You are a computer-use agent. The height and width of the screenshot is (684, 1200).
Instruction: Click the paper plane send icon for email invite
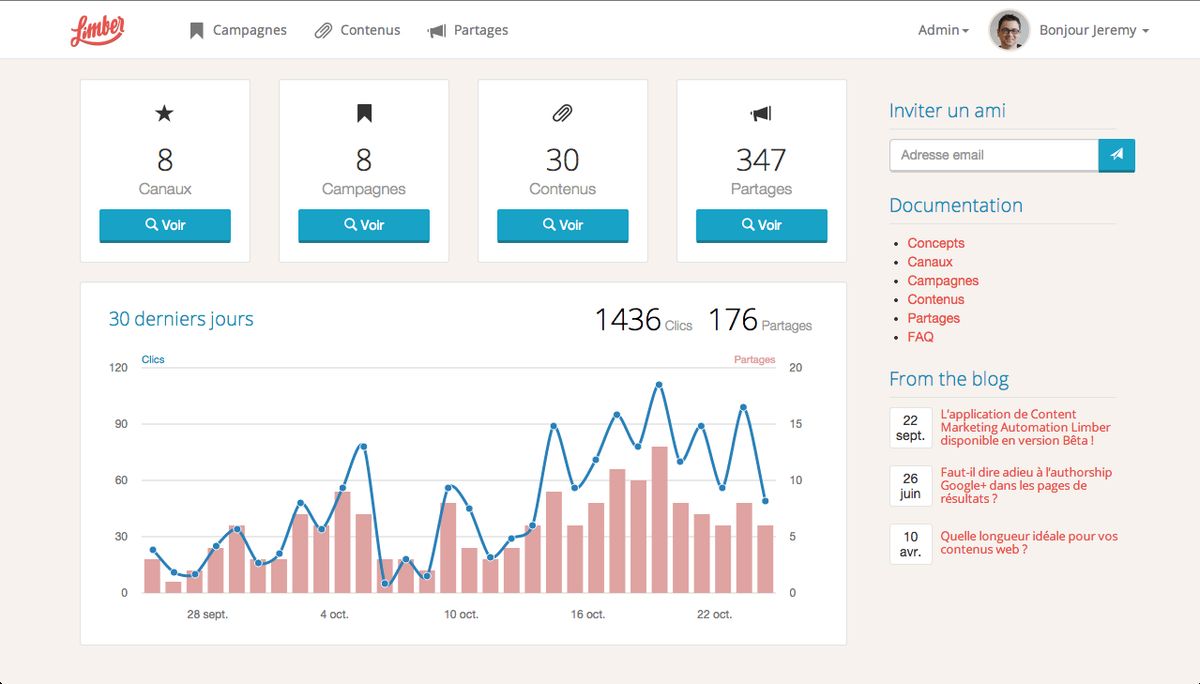[x=1117, y=155]
